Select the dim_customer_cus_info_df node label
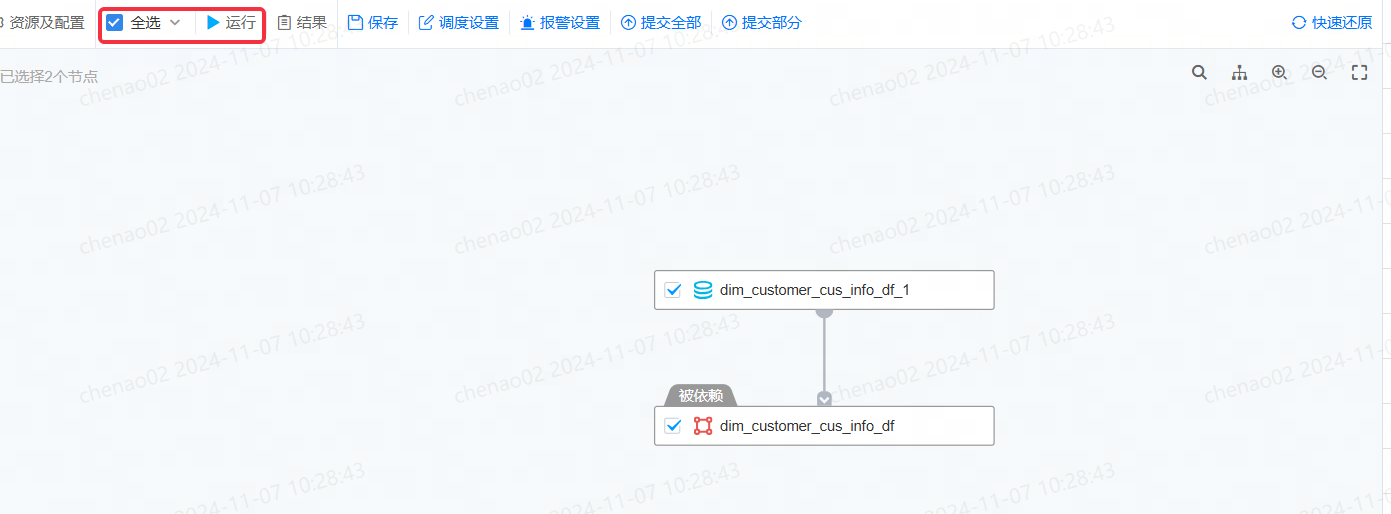 (807, 427)
